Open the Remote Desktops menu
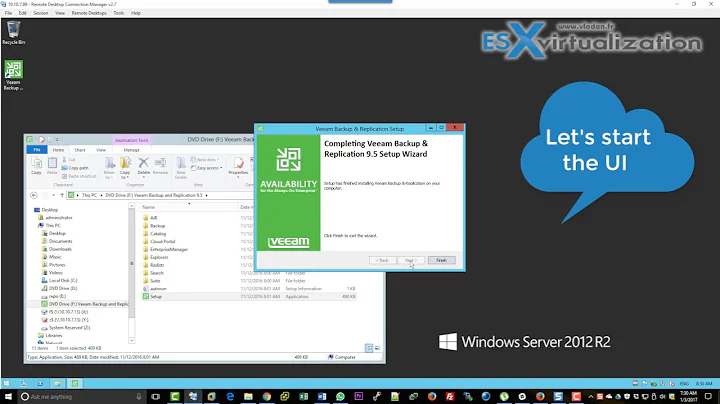 click(89, 13)
